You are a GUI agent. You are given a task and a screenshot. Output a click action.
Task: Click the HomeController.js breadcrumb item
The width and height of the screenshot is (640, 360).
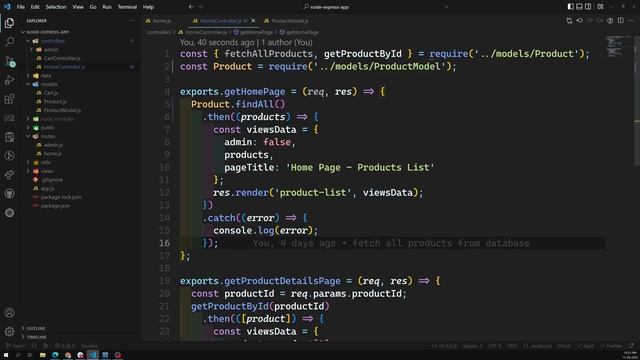coord(203,32)
